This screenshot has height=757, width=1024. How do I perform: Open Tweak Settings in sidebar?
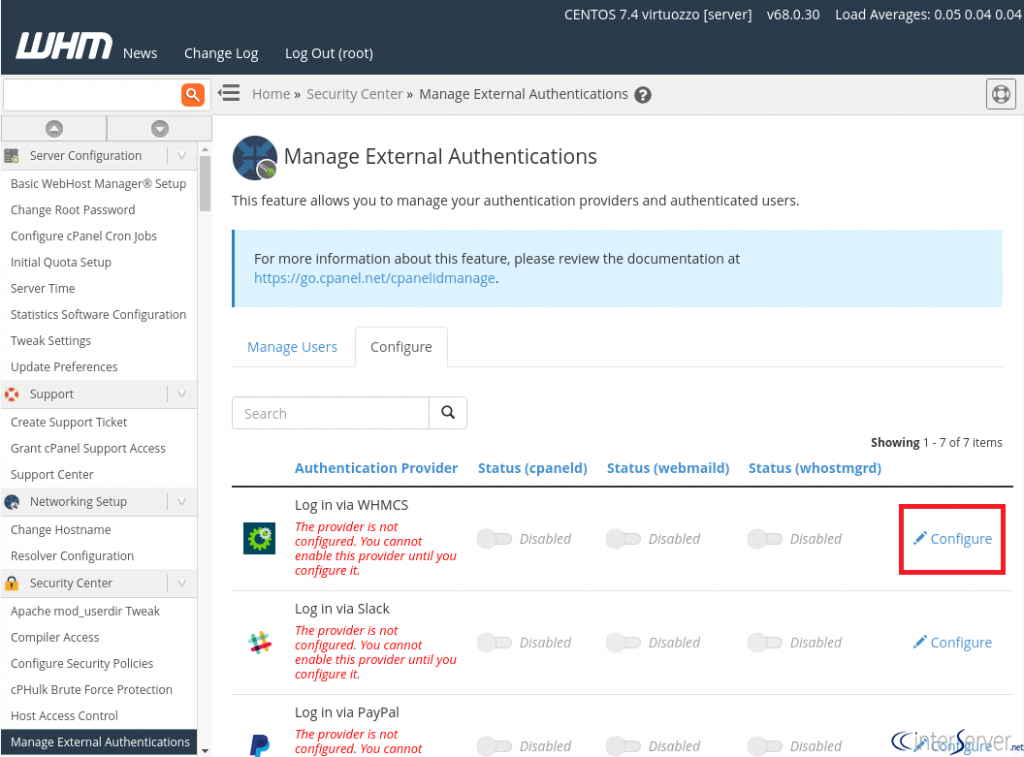coord(51,340)
